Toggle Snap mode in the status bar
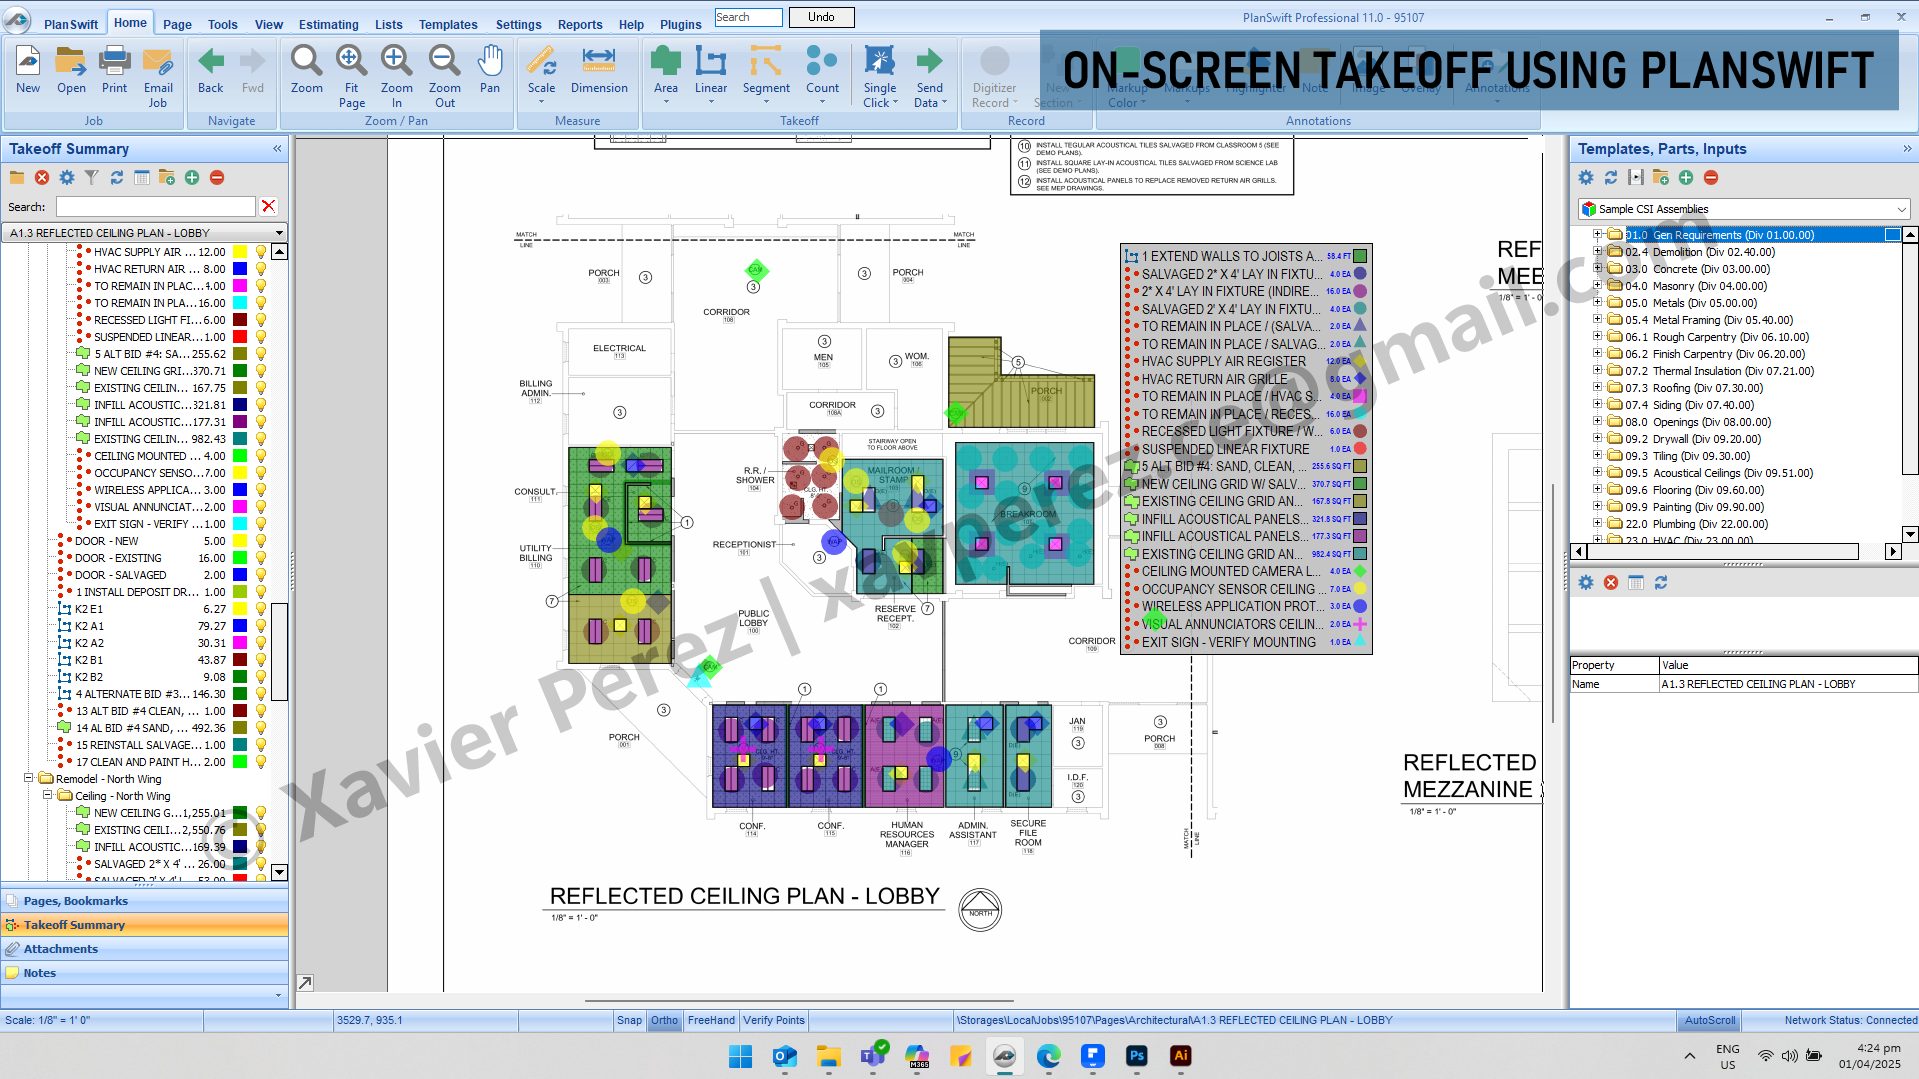The height and width of the screenshot is (1079, 1919). (629, 1020)
